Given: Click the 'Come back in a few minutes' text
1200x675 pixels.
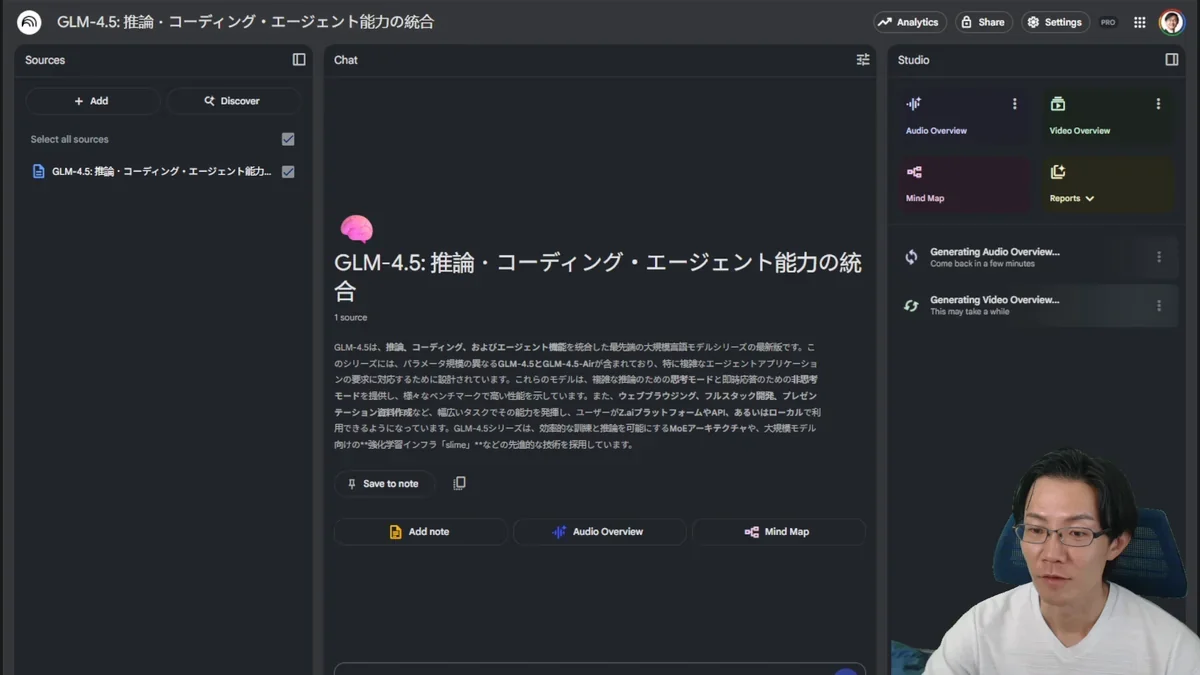Looking at the screenshot, I should pos(983,264).
